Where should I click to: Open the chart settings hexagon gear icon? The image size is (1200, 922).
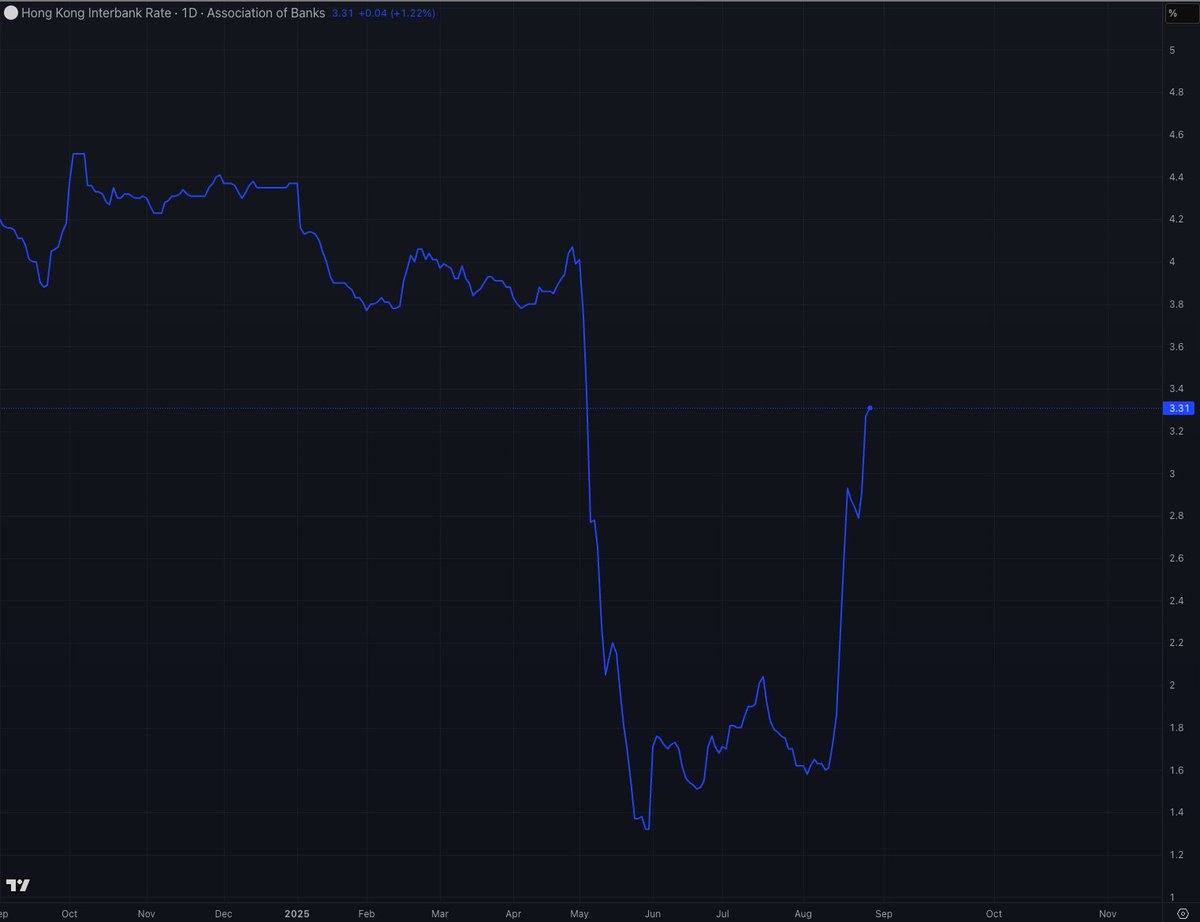pyautogui.click(x=1181, y=914)
